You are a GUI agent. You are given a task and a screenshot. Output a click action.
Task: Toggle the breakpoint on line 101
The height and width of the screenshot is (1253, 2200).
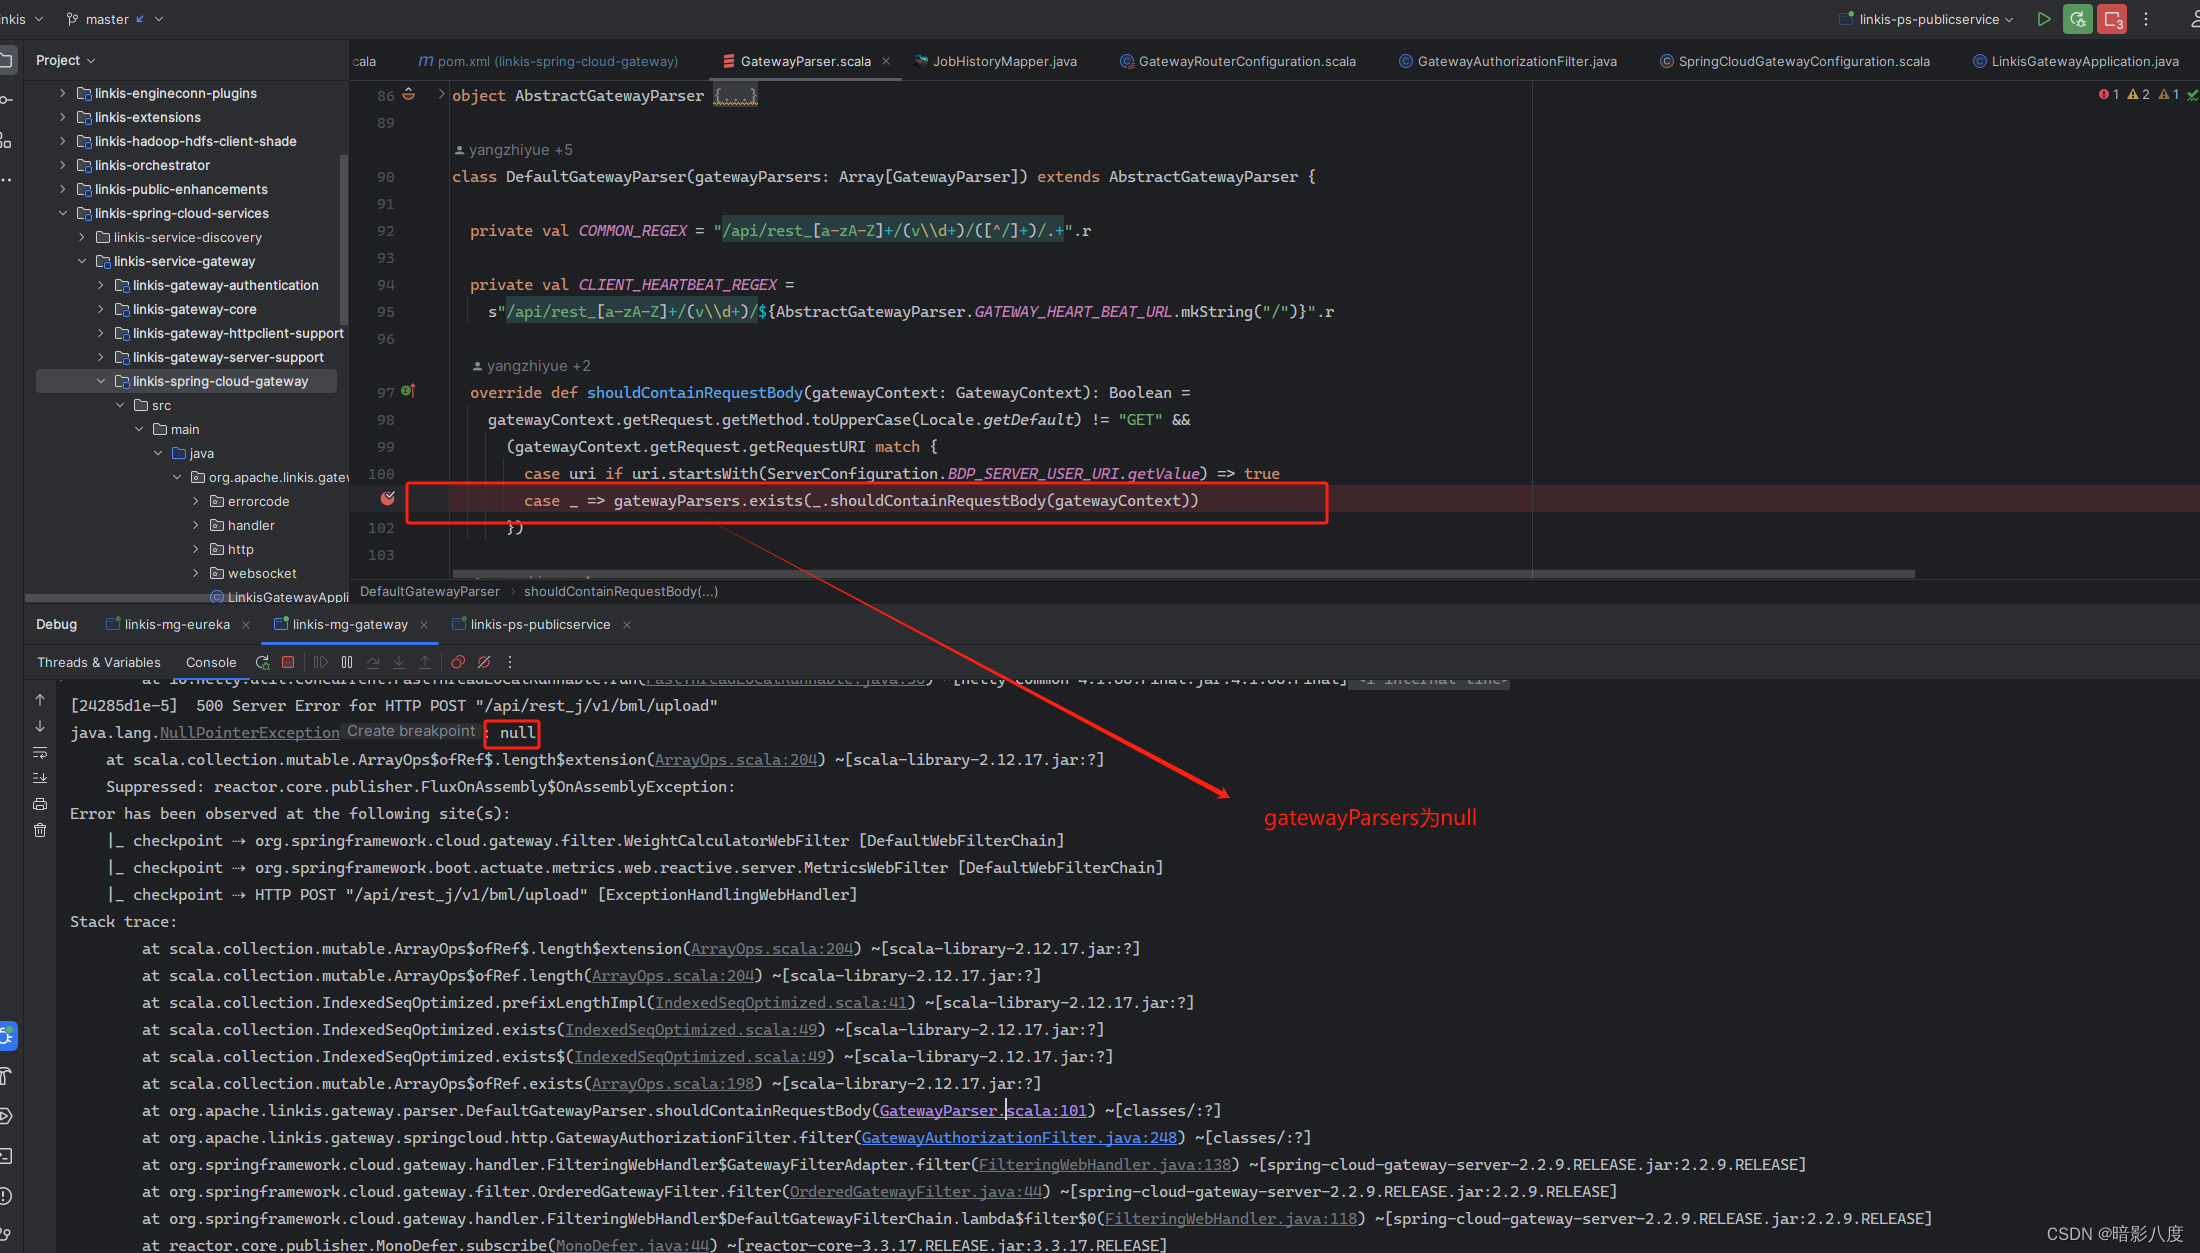388,499
